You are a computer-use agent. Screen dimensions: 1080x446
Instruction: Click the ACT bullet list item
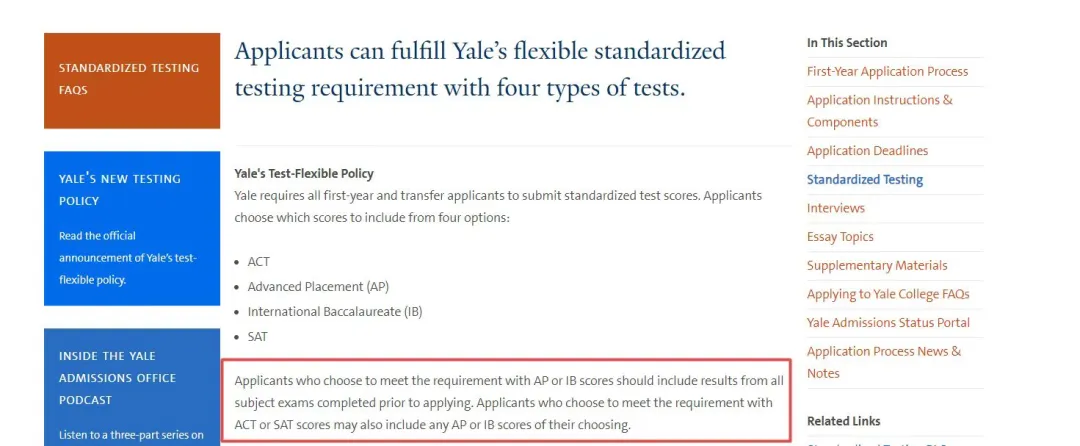pyautogui.click(x=259, y=261)
